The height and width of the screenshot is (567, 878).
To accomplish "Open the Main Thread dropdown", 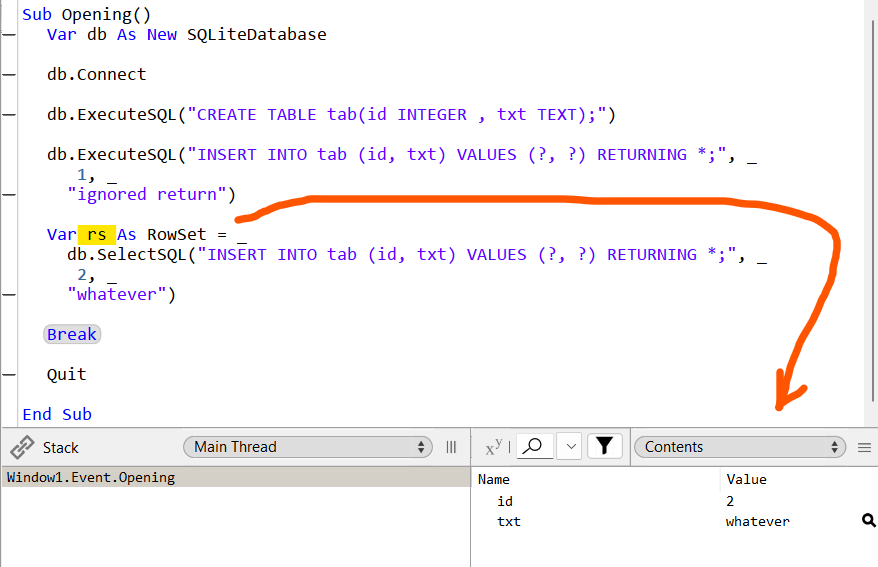I will click(x=308, y=447).
